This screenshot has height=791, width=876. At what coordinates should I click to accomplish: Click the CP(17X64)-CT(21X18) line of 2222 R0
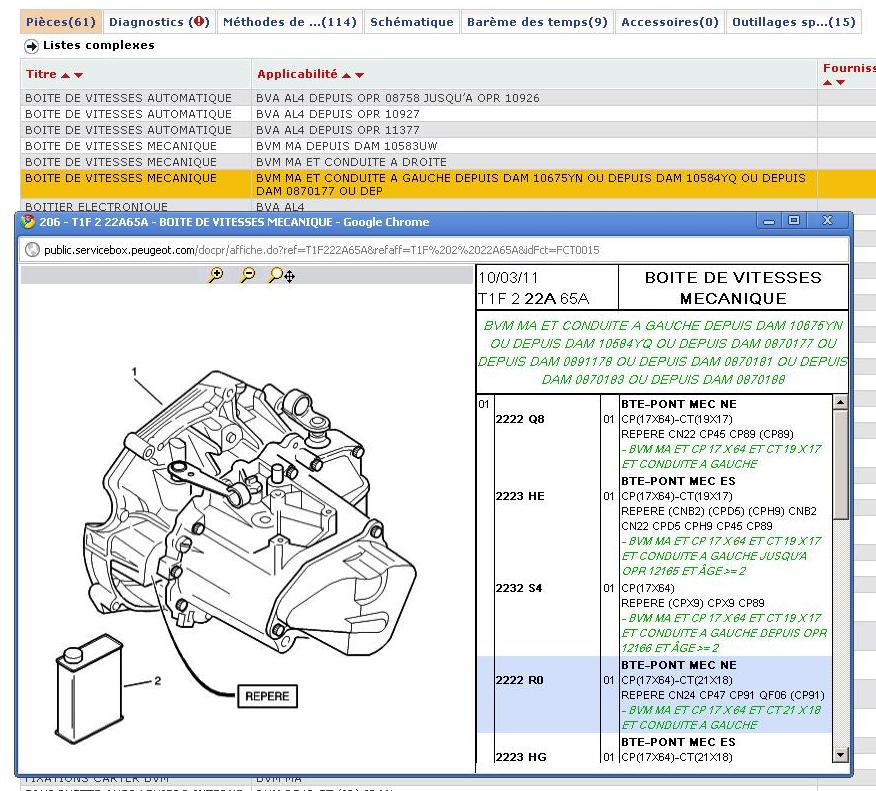[x=677, y=680]
